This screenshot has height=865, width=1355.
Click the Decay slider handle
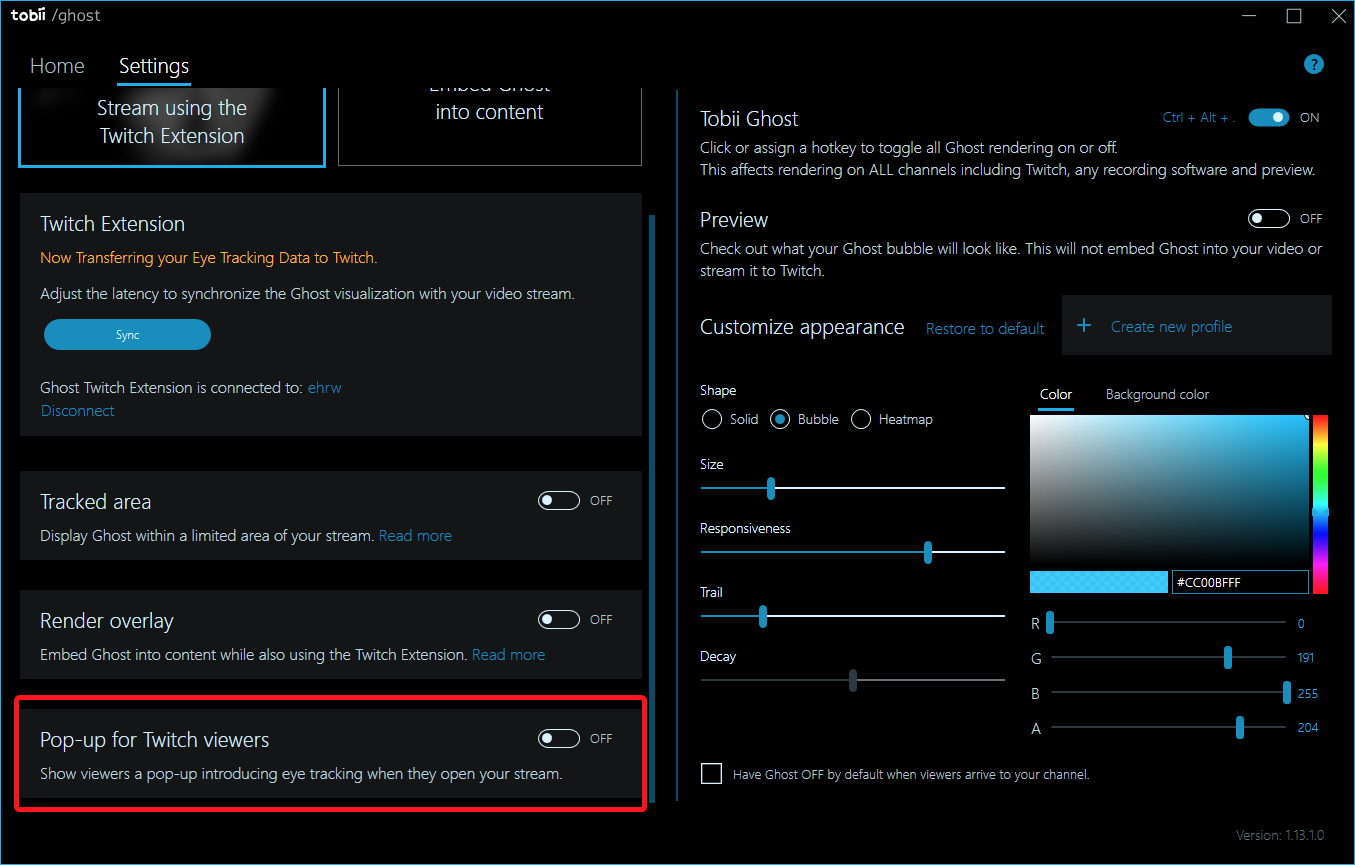(x=853, y=680)
